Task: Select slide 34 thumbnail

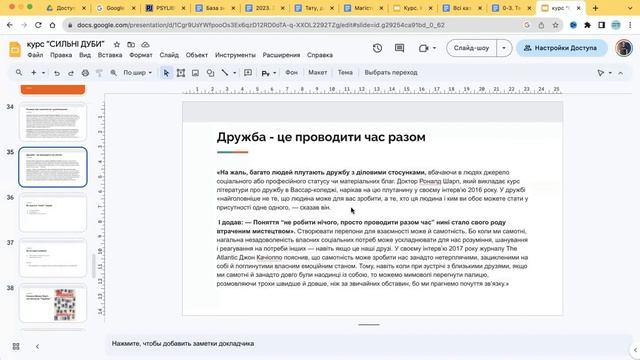Action: click(x=53, y=122)
